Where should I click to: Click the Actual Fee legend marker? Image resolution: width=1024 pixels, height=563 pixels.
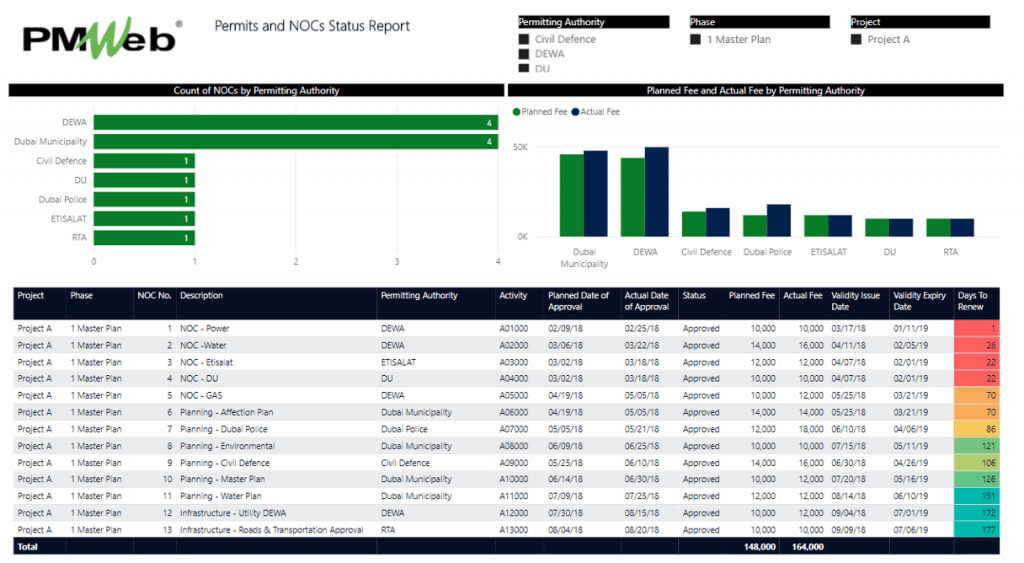(575, 112)
